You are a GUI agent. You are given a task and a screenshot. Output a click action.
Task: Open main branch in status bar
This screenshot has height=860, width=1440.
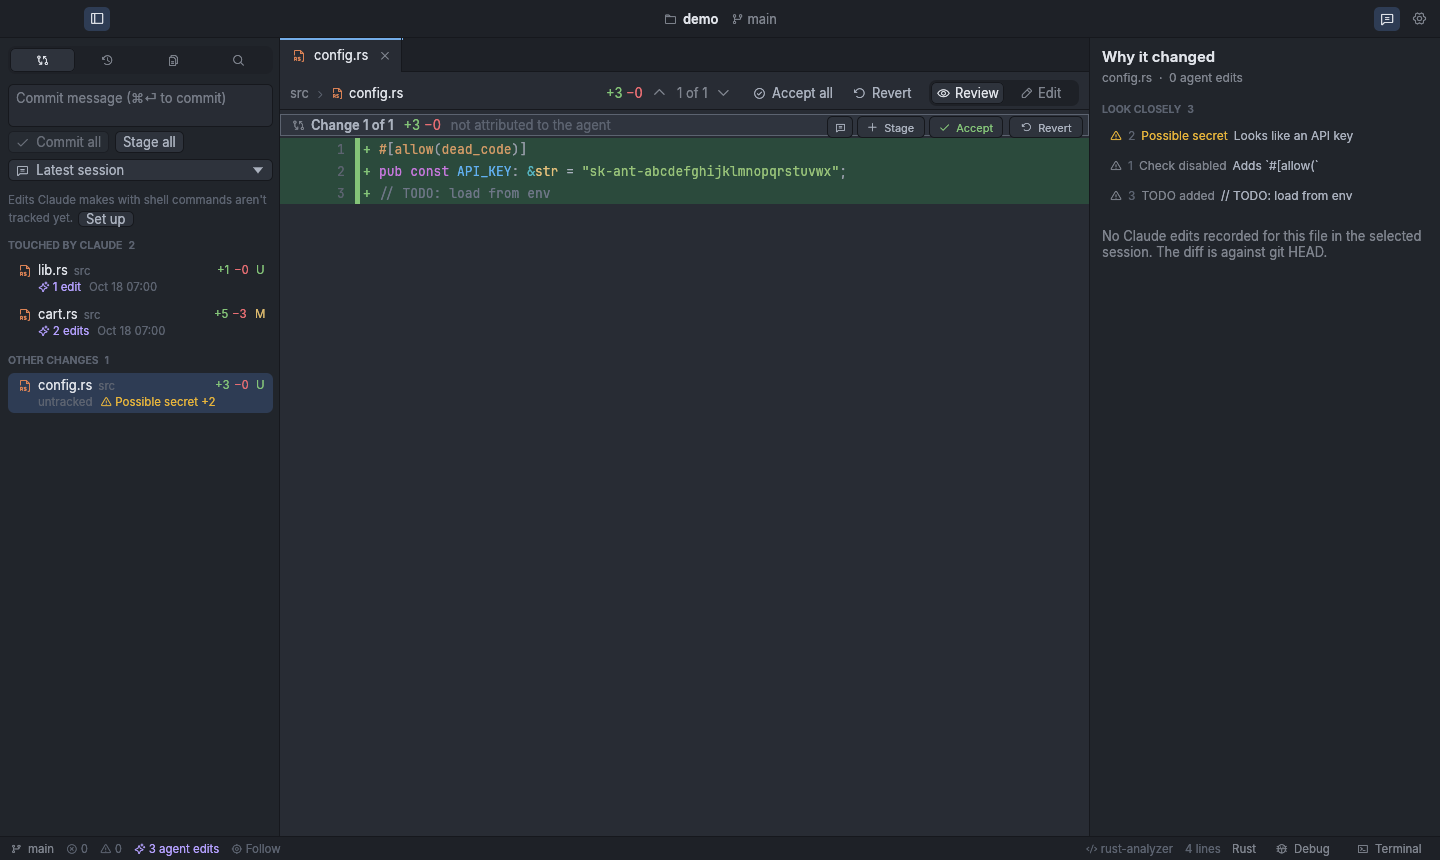click(x=32, y=849)
